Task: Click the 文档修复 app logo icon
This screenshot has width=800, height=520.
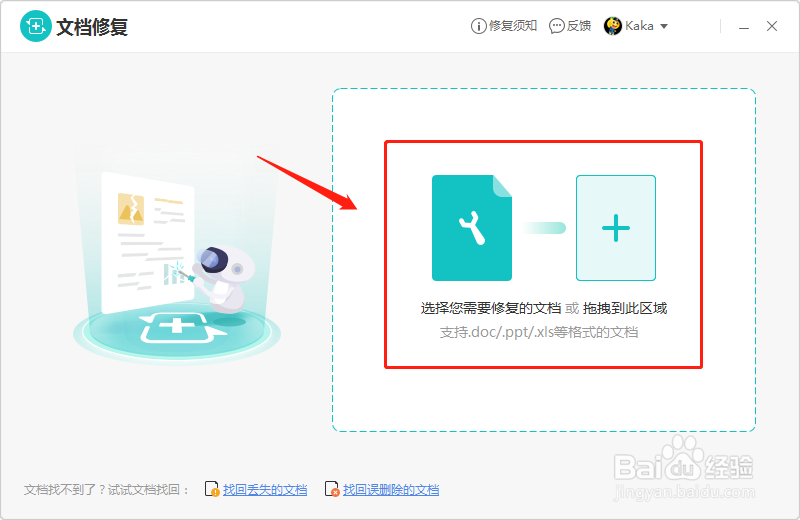Action: pyautogui.click(x=36, y=26)
